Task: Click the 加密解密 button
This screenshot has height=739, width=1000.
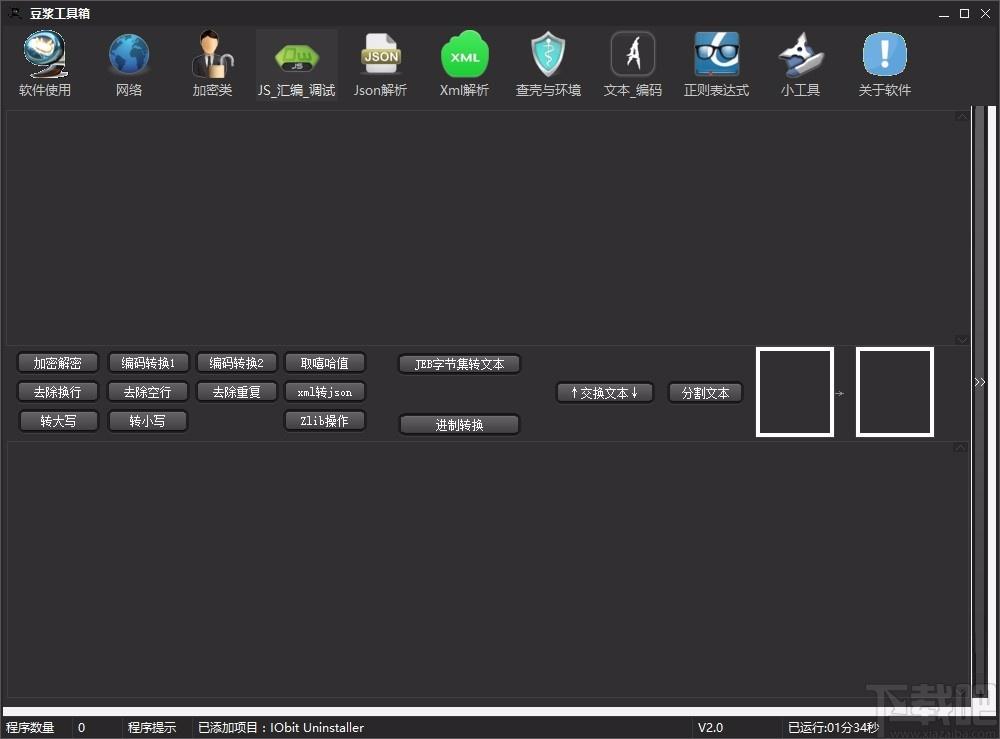Action: click(x=57, y=363)
